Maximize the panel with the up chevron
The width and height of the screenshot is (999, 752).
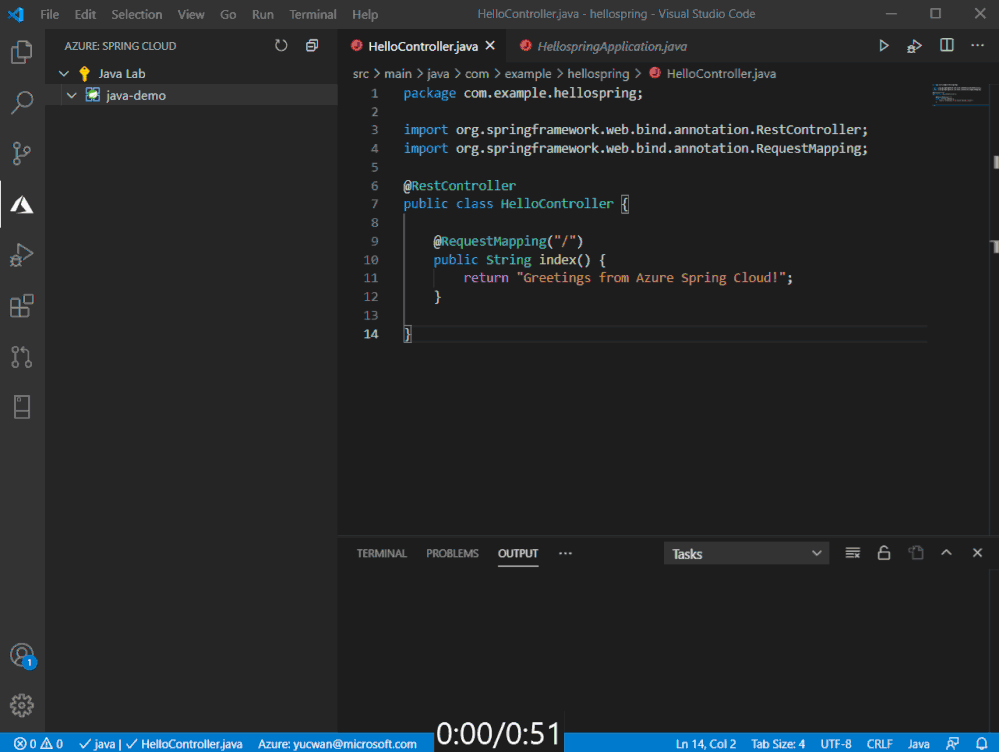[x=946, y=553]
